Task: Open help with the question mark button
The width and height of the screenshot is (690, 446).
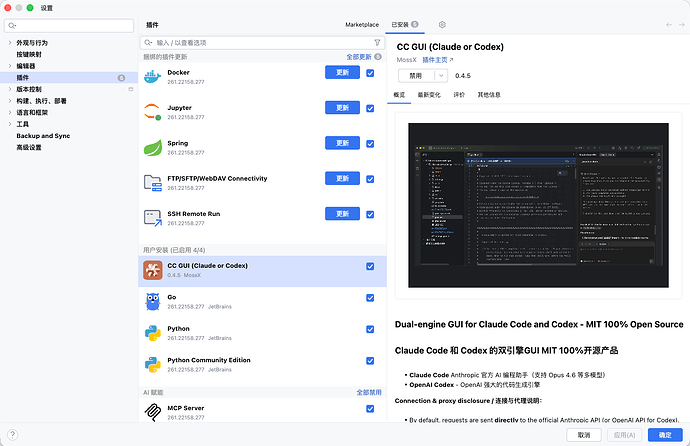Action: point(13,435)
